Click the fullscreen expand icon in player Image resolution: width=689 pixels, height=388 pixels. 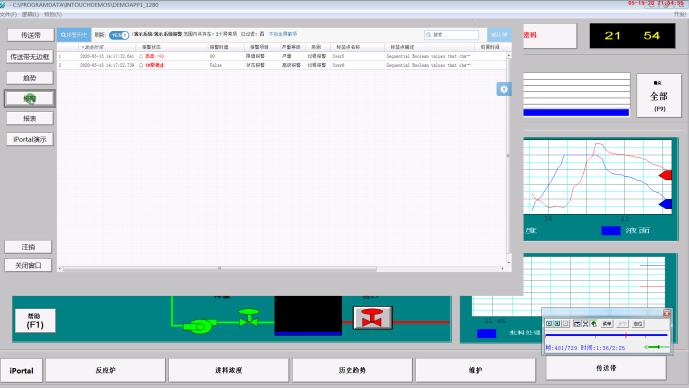tap(585, 324)
